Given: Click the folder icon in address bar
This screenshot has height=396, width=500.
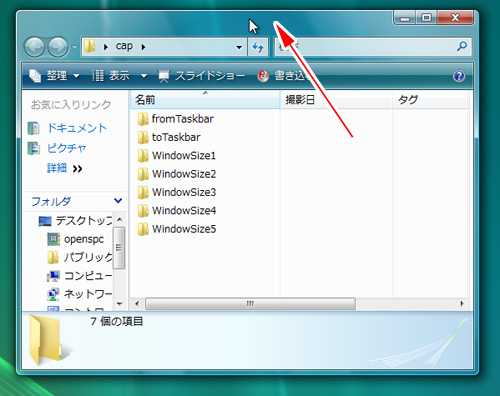Looking at the screenshot, I should [x=90, y=46].
